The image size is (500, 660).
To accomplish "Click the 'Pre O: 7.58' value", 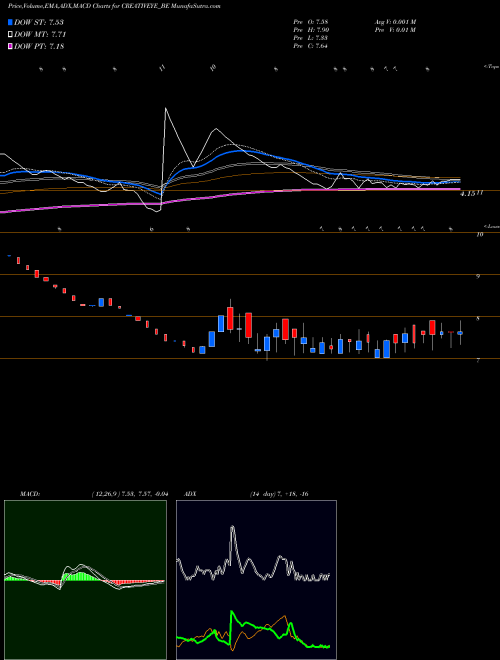I will tap(311, 22).
